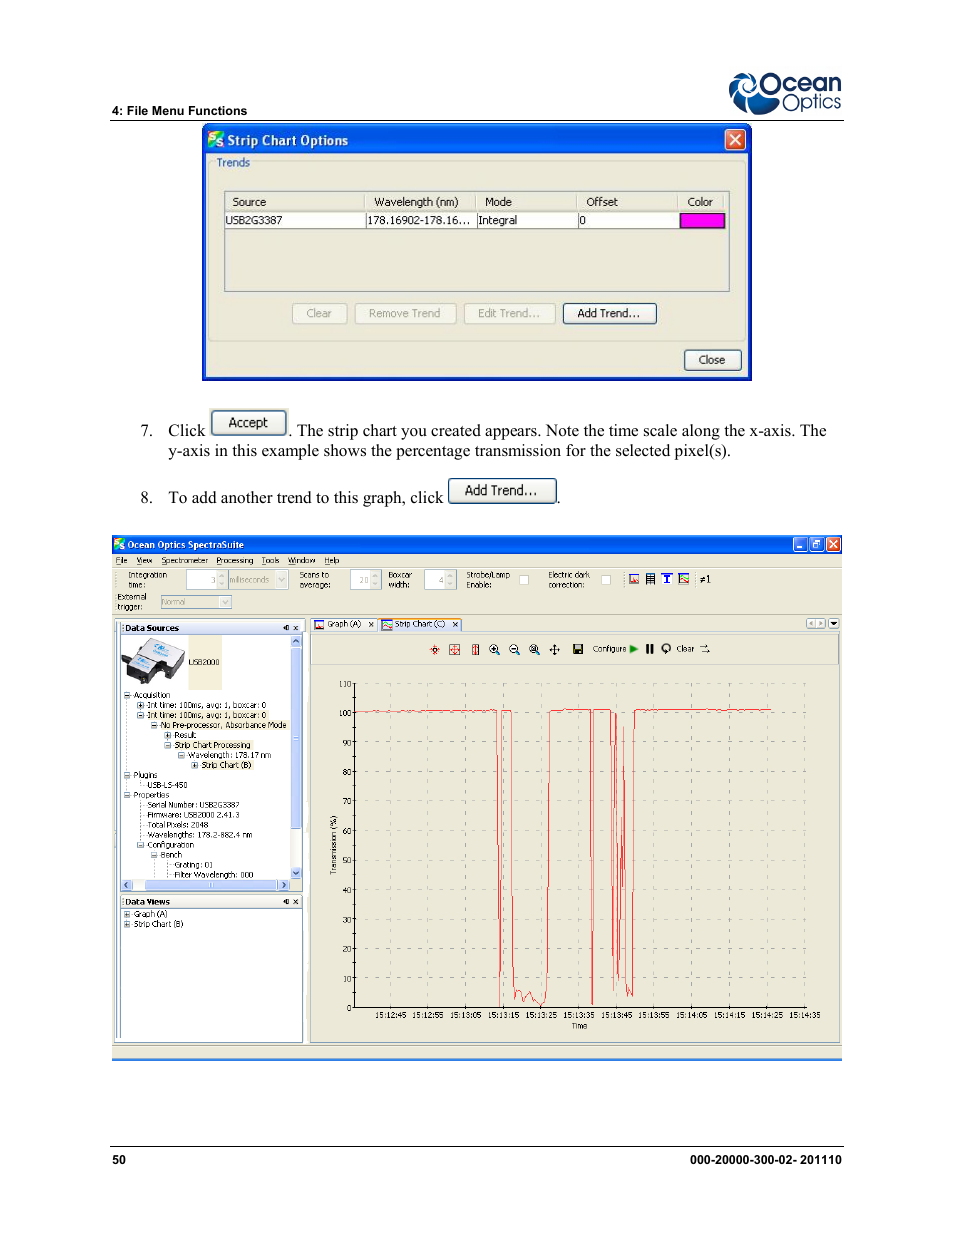
Task: Click the Boxcar width stepper
Action: click(x=450, y=580)
